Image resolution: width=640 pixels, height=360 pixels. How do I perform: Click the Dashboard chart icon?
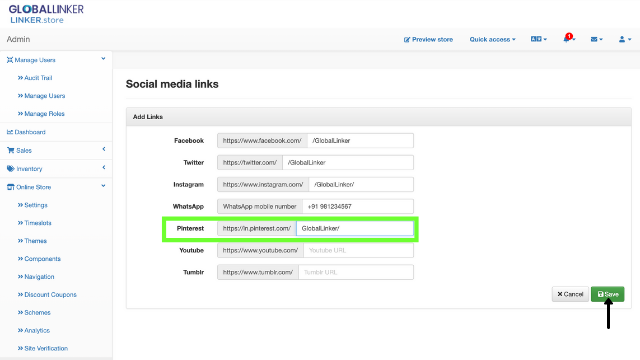point(10,132)
